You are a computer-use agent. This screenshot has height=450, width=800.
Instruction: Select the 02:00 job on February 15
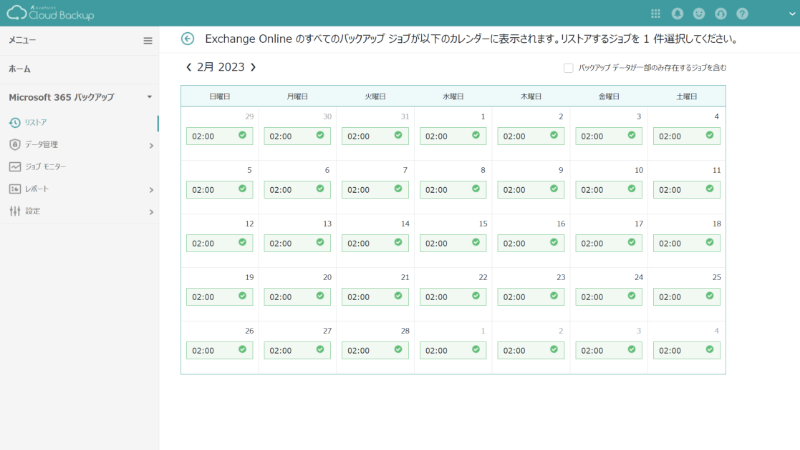click(x=453, y=243)
